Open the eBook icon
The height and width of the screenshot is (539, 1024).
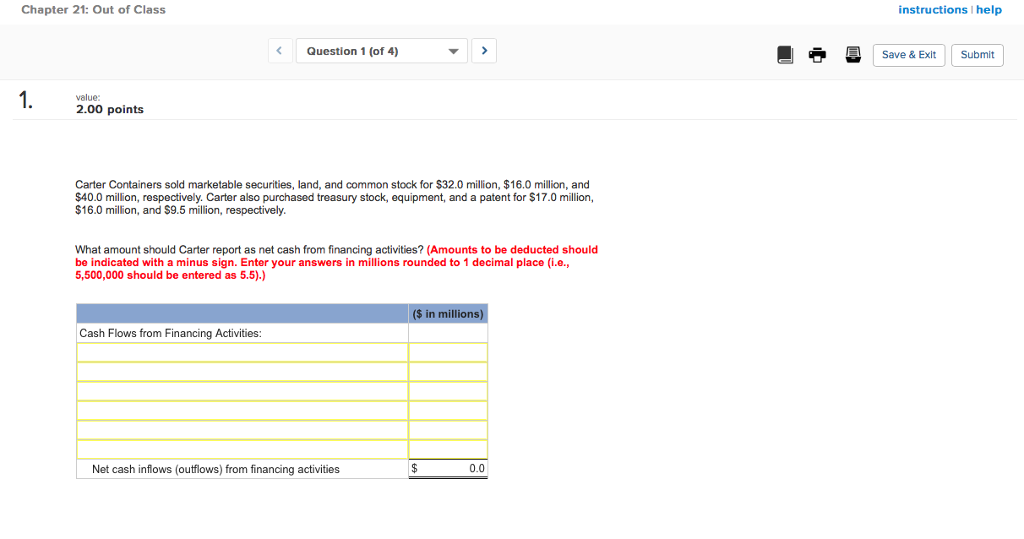pyautogui.click(x=785, y=55)
